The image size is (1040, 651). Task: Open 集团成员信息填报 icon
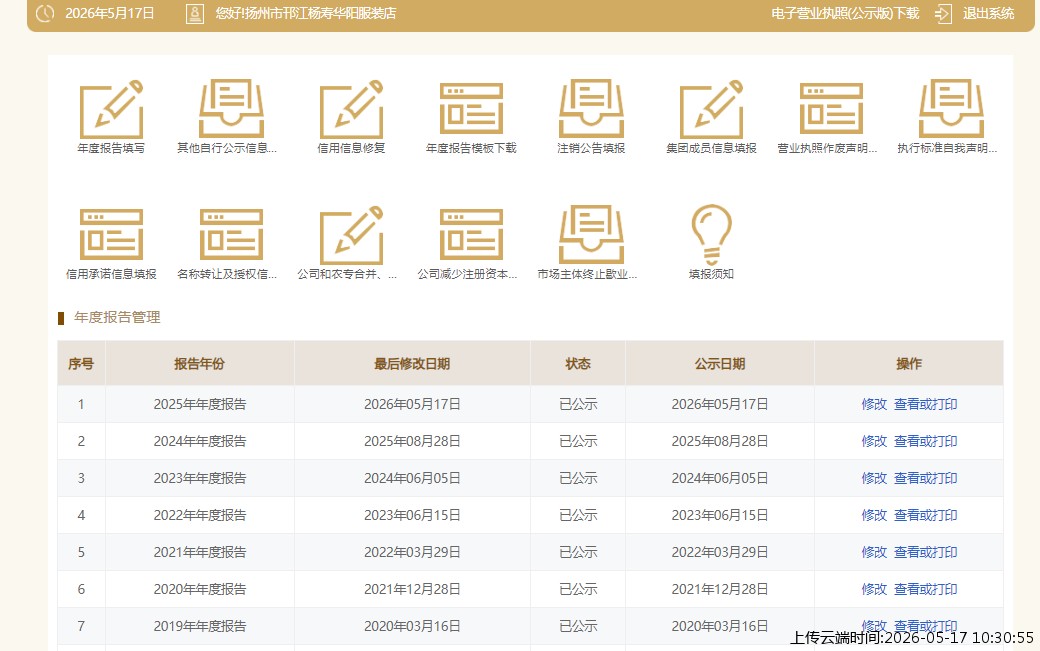tap(712, 109)
